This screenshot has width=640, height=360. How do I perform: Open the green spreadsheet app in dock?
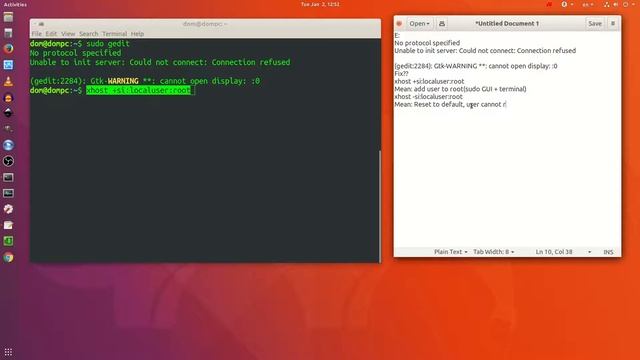[x=8, y=241]
